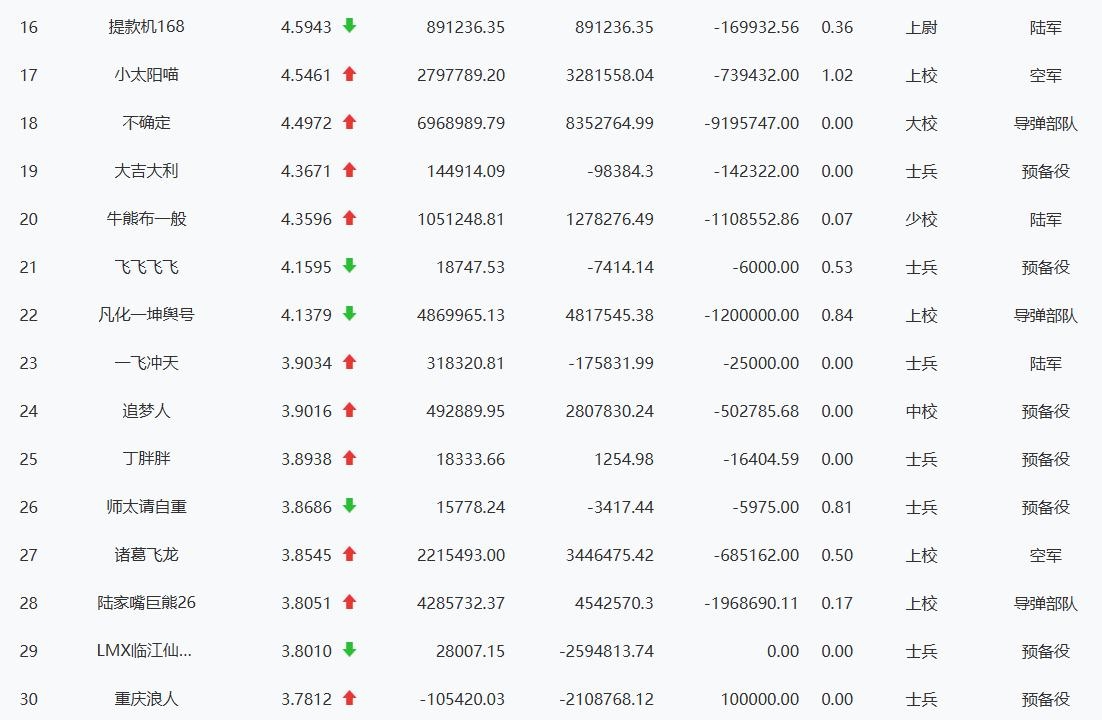Select rank number 25 row
The width and height of the screenshot is (1102, 720).
551,459
